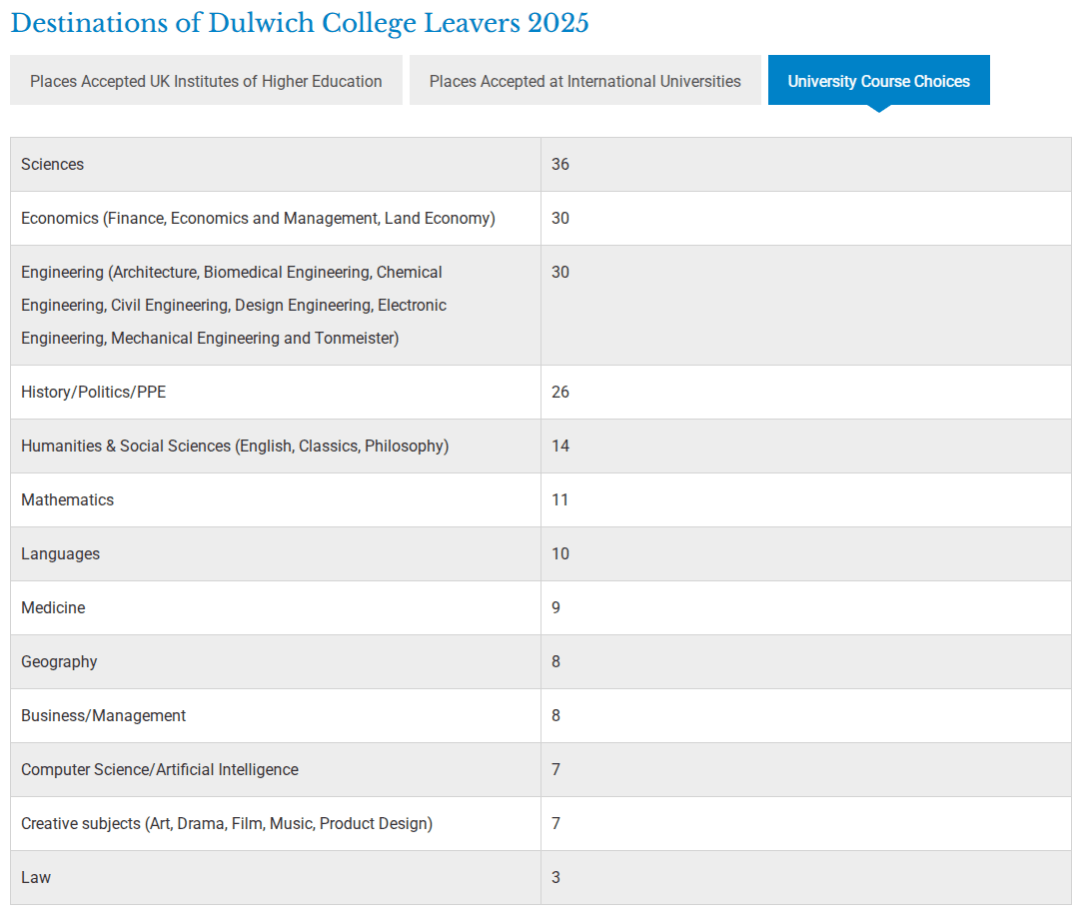The width and height of the screenshot is (1080, 916).
Task: Switch to Places Accepted at International Universities tab
Action: pyautogui.click(x=585, y=81)
